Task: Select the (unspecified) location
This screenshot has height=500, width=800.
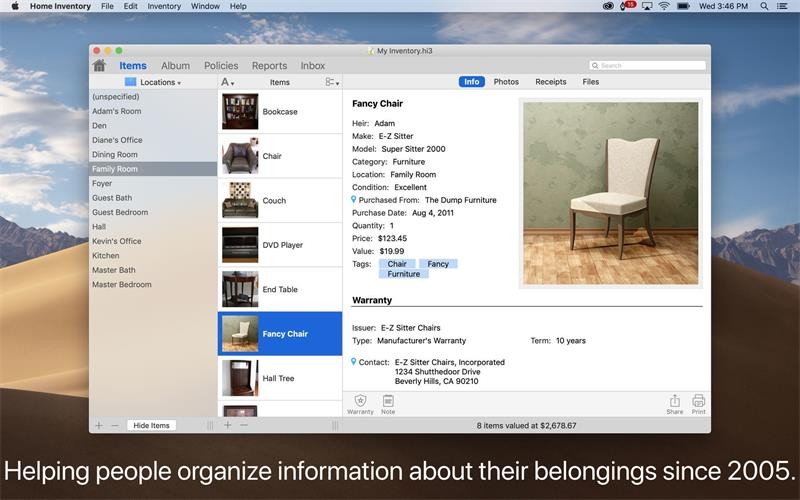Action: tap(153, 96)
